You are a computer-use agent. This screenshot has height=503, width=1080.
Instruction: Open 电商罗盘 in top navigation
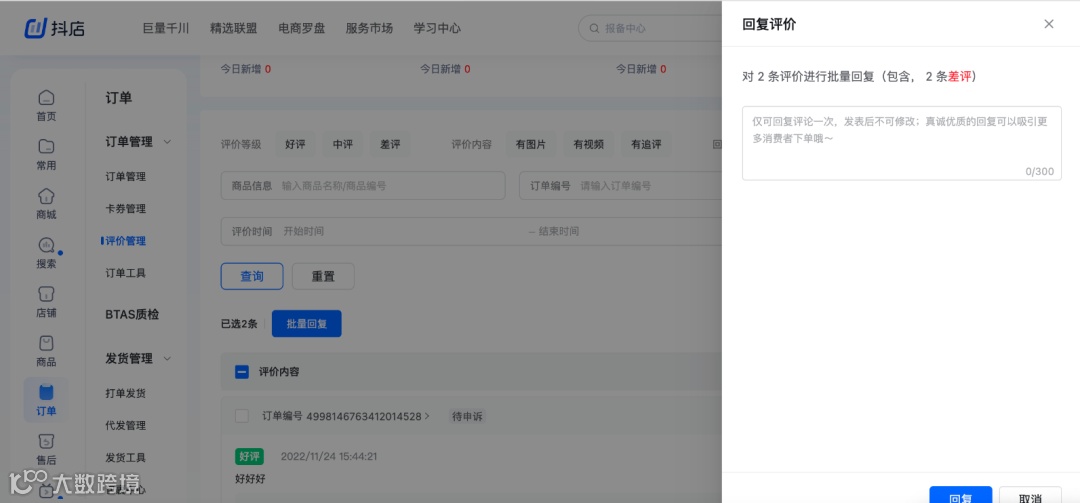click(302, 28)
